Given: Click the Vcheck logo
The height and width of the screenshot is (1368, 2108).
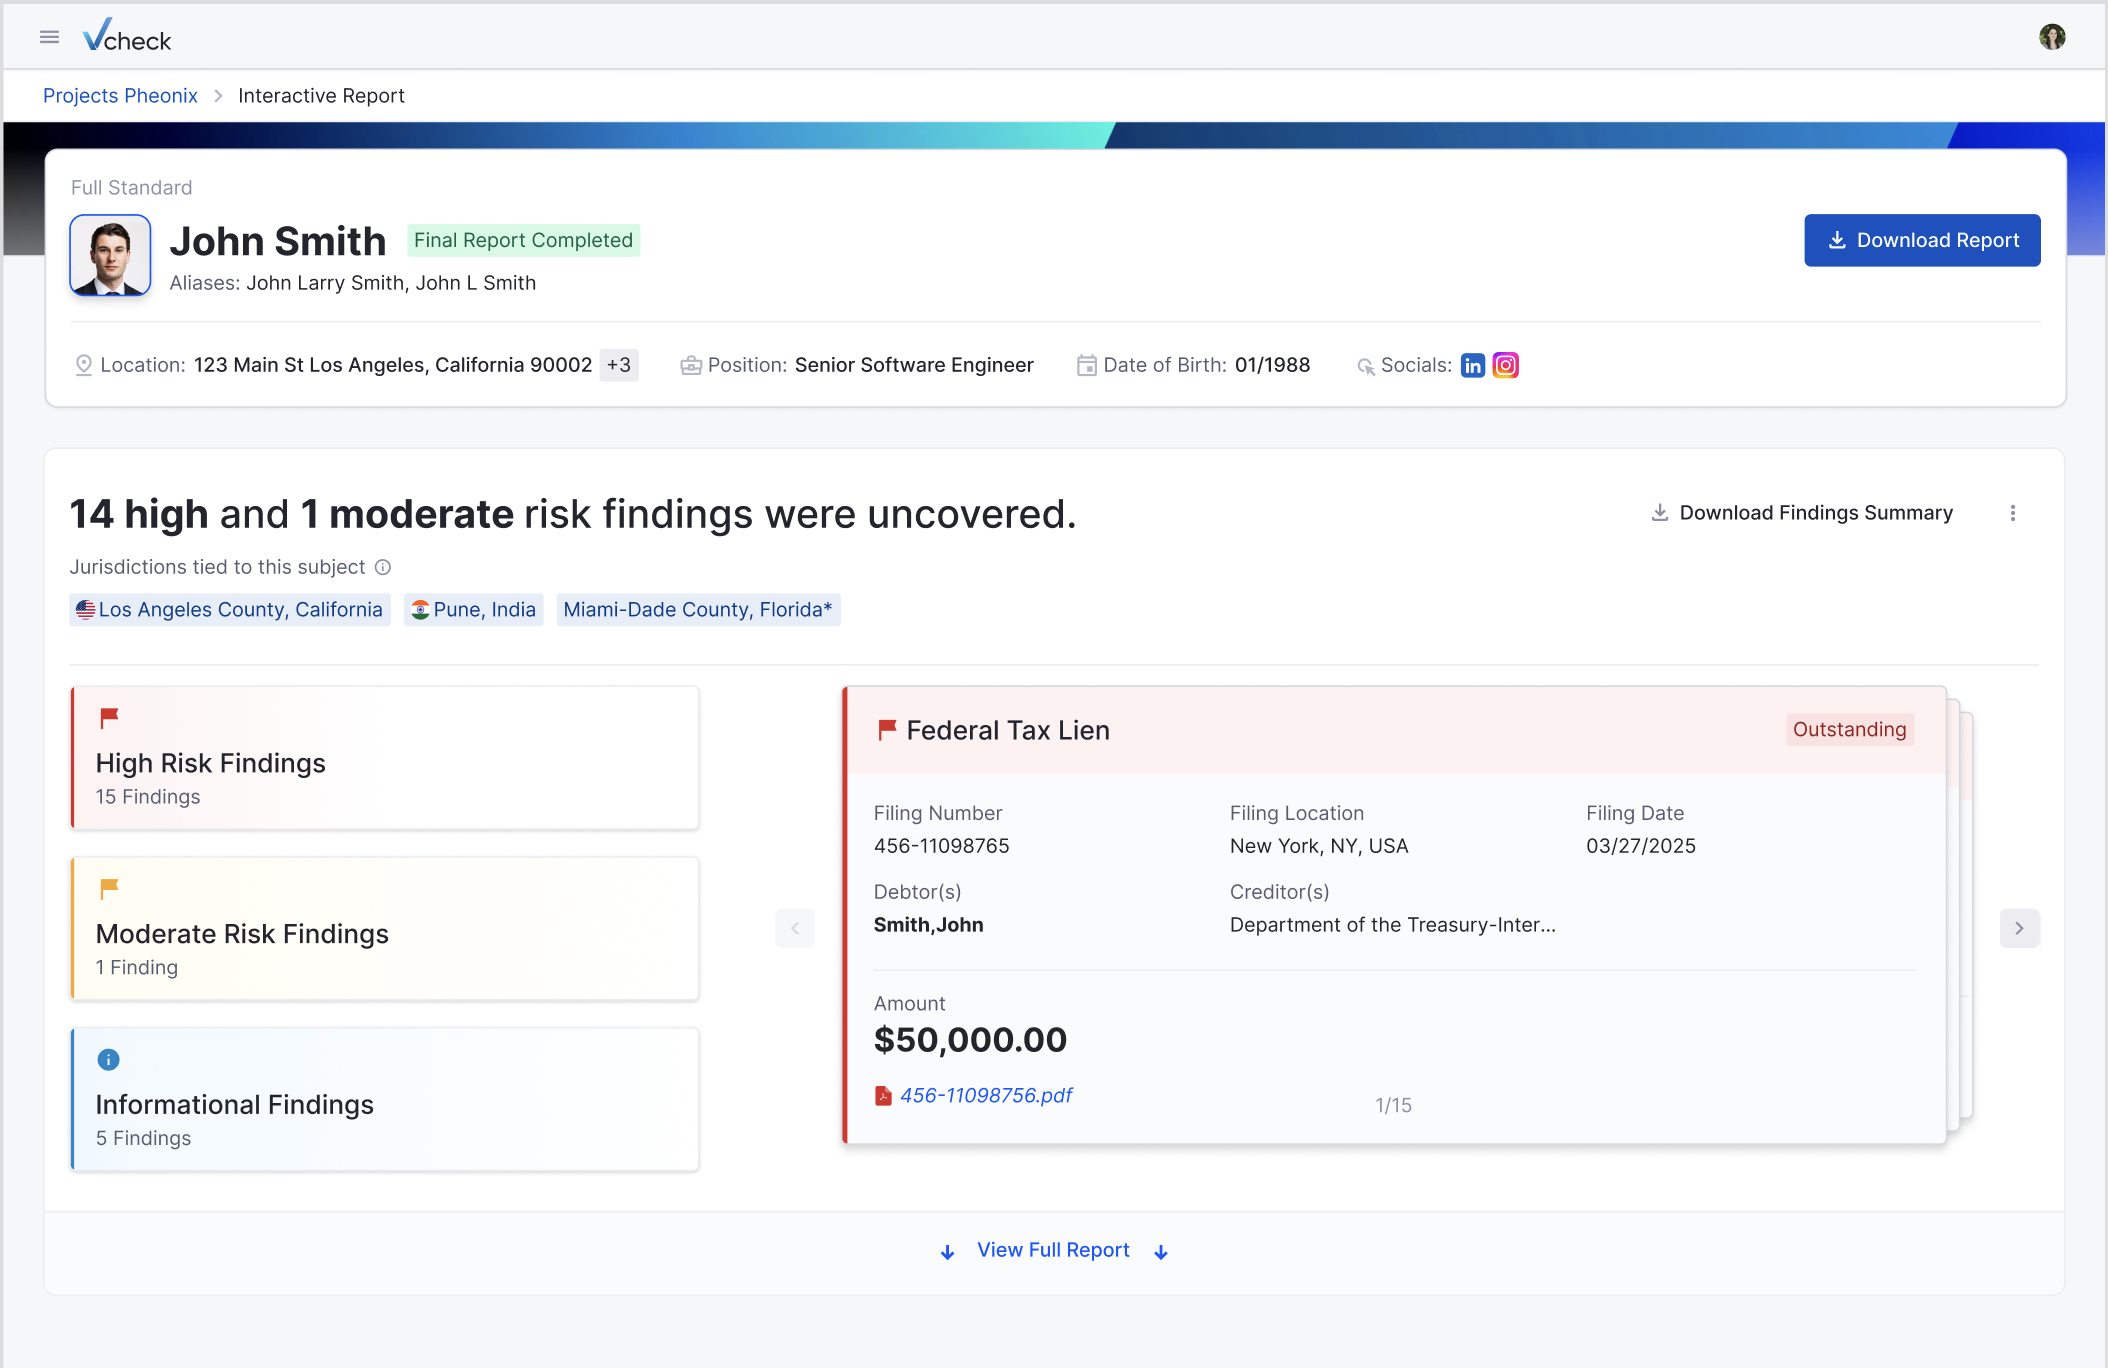Looking at the screenshot, I should [x=127, y=37].
